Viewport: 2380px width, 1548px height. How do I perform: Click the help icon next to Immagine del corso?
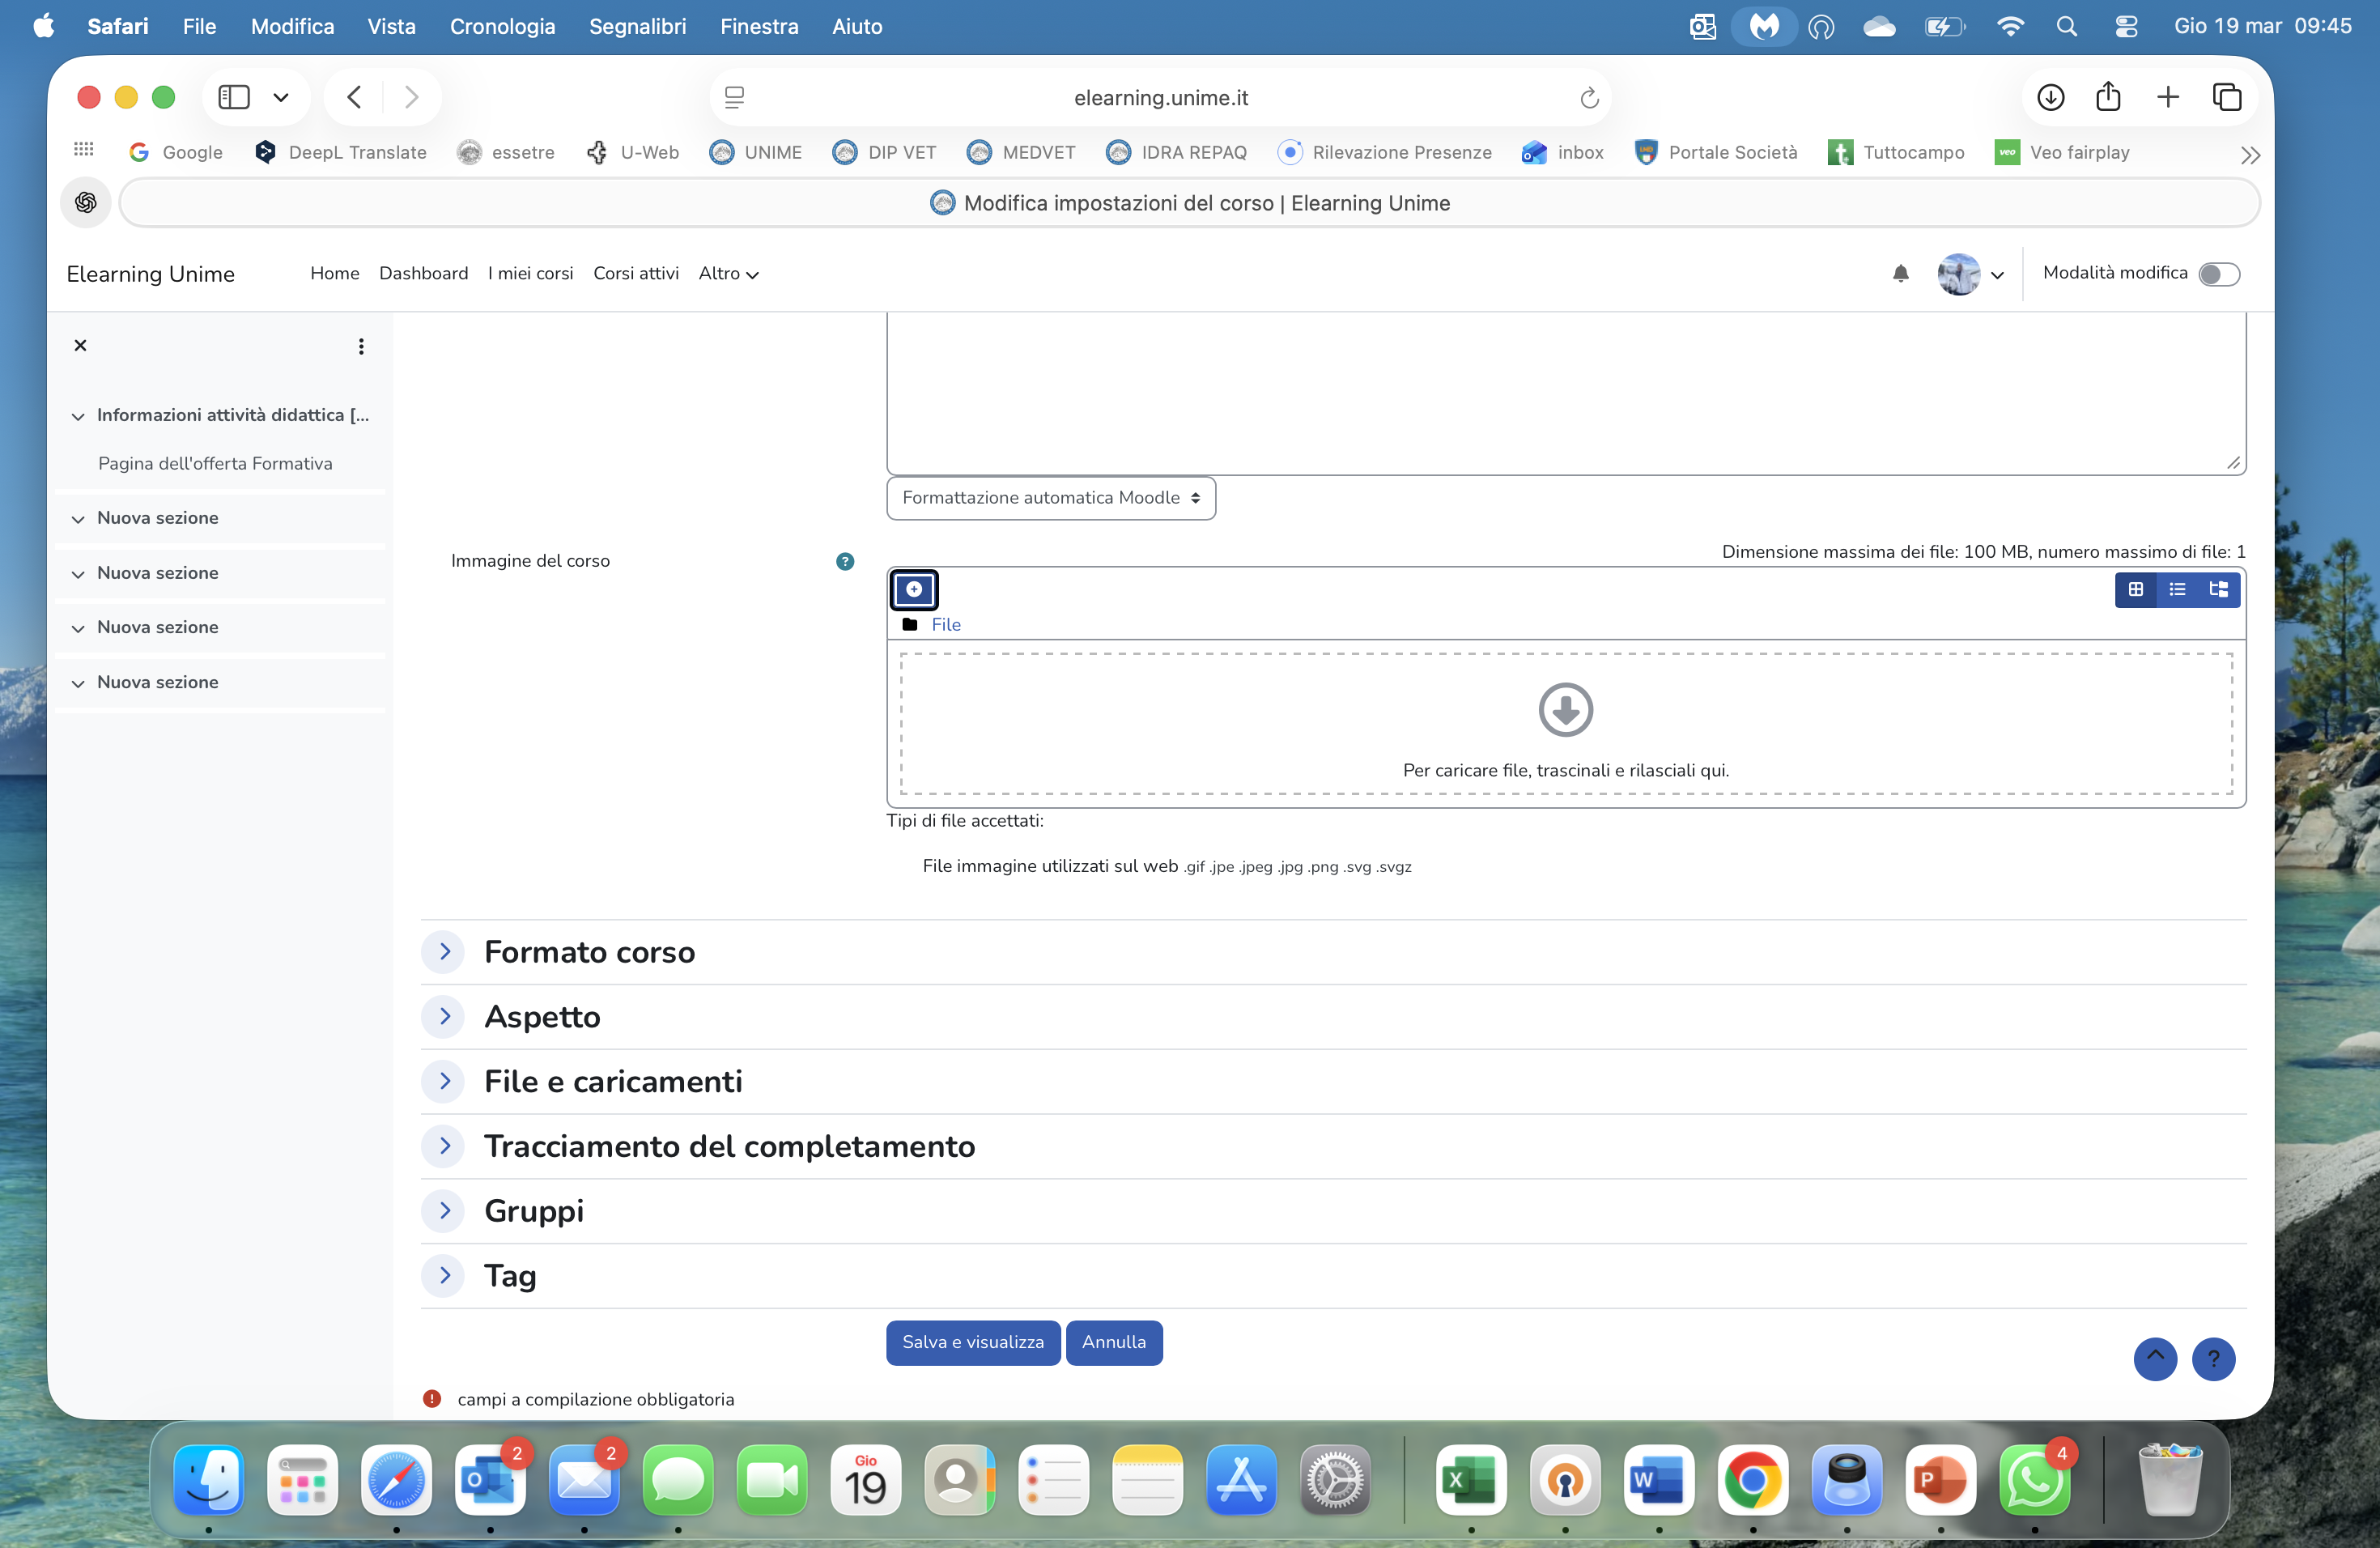[845, 561]
